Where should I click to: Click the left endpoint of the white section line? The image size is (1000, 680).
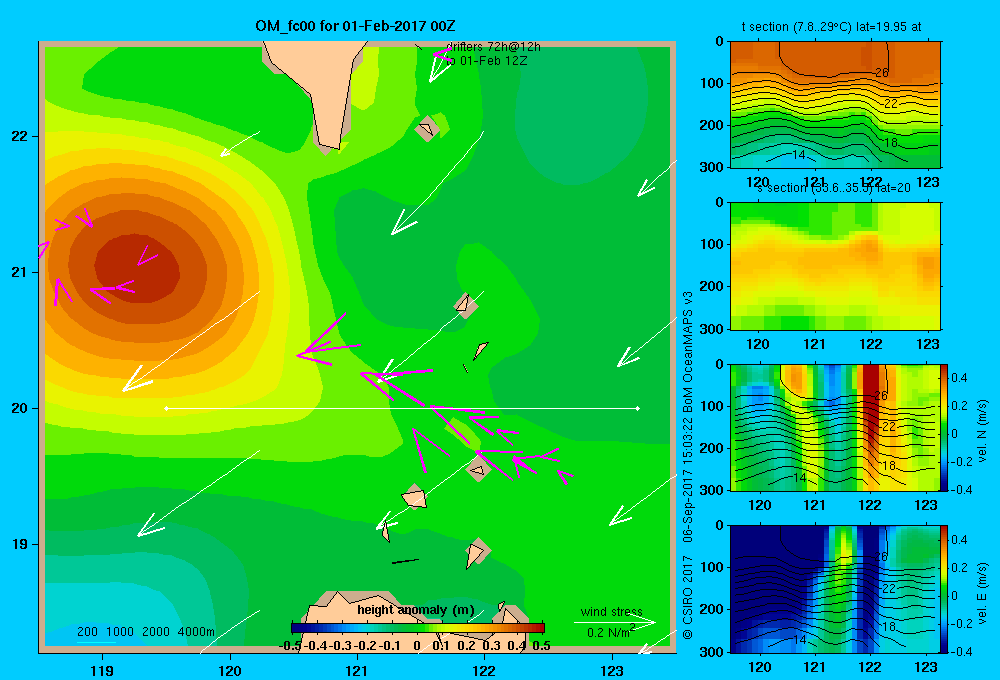(166, 408)
